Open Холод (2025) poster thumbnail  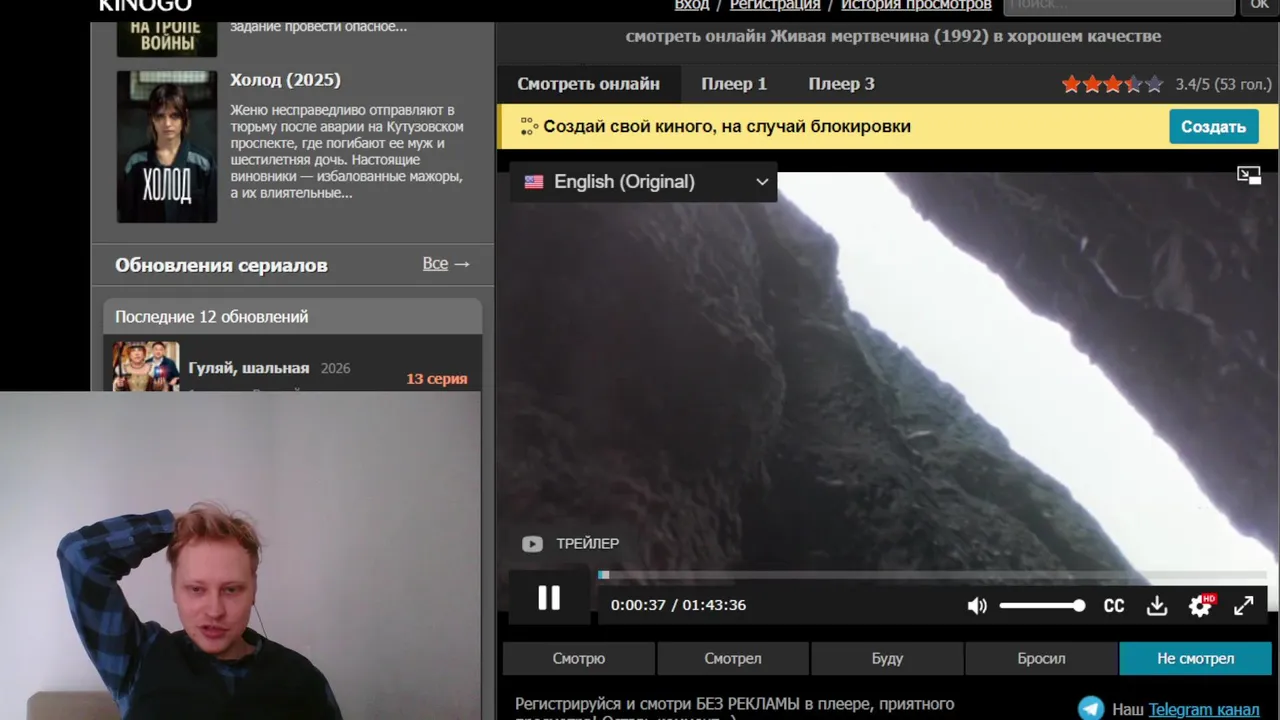click(x=167, y=147)
